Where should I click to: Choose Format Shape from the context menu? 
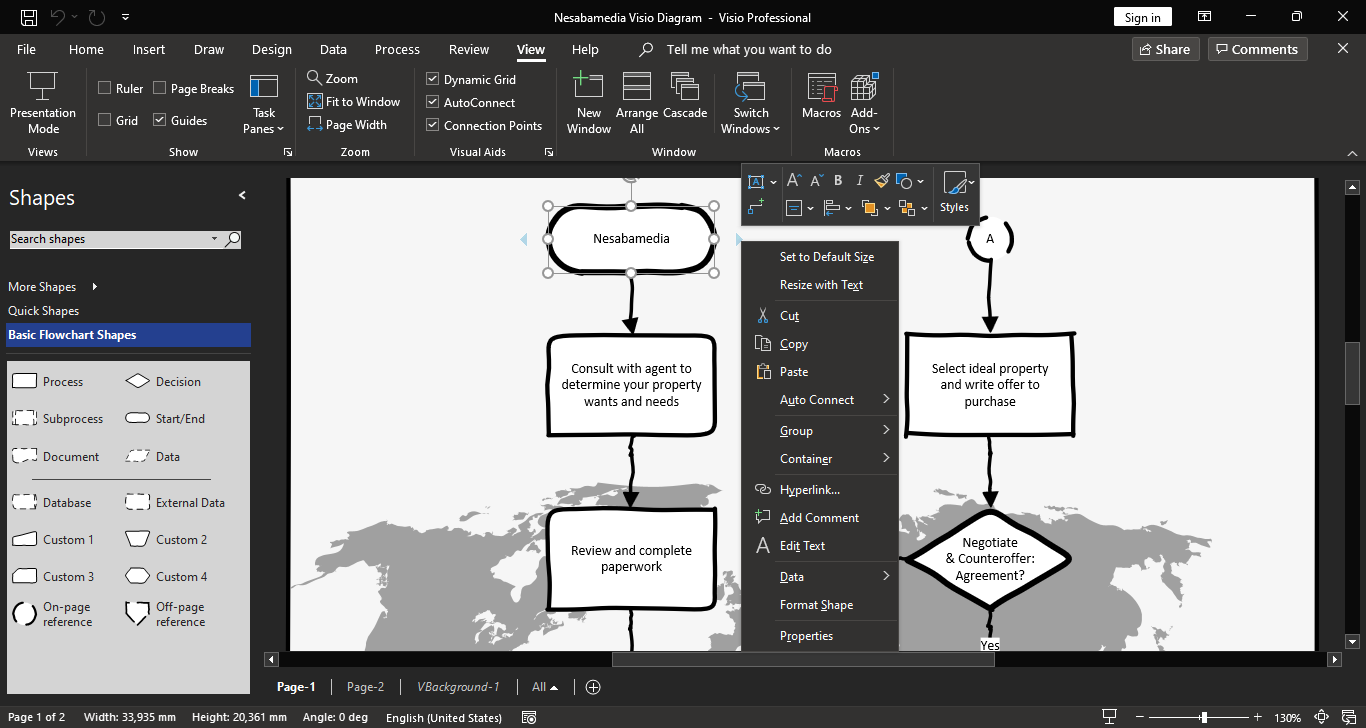[816, 605]
